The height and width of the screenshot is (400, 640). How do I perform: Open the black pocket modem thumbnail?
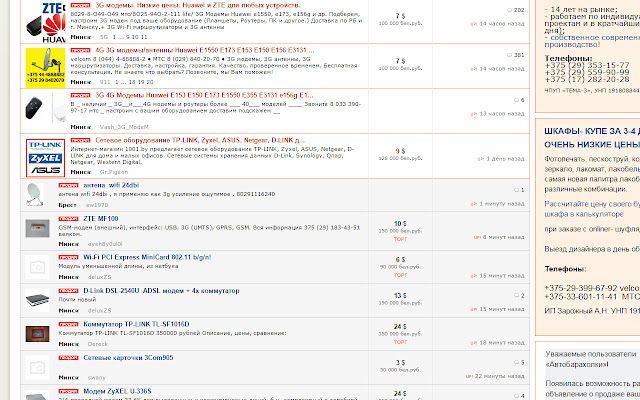click(45, 108)
